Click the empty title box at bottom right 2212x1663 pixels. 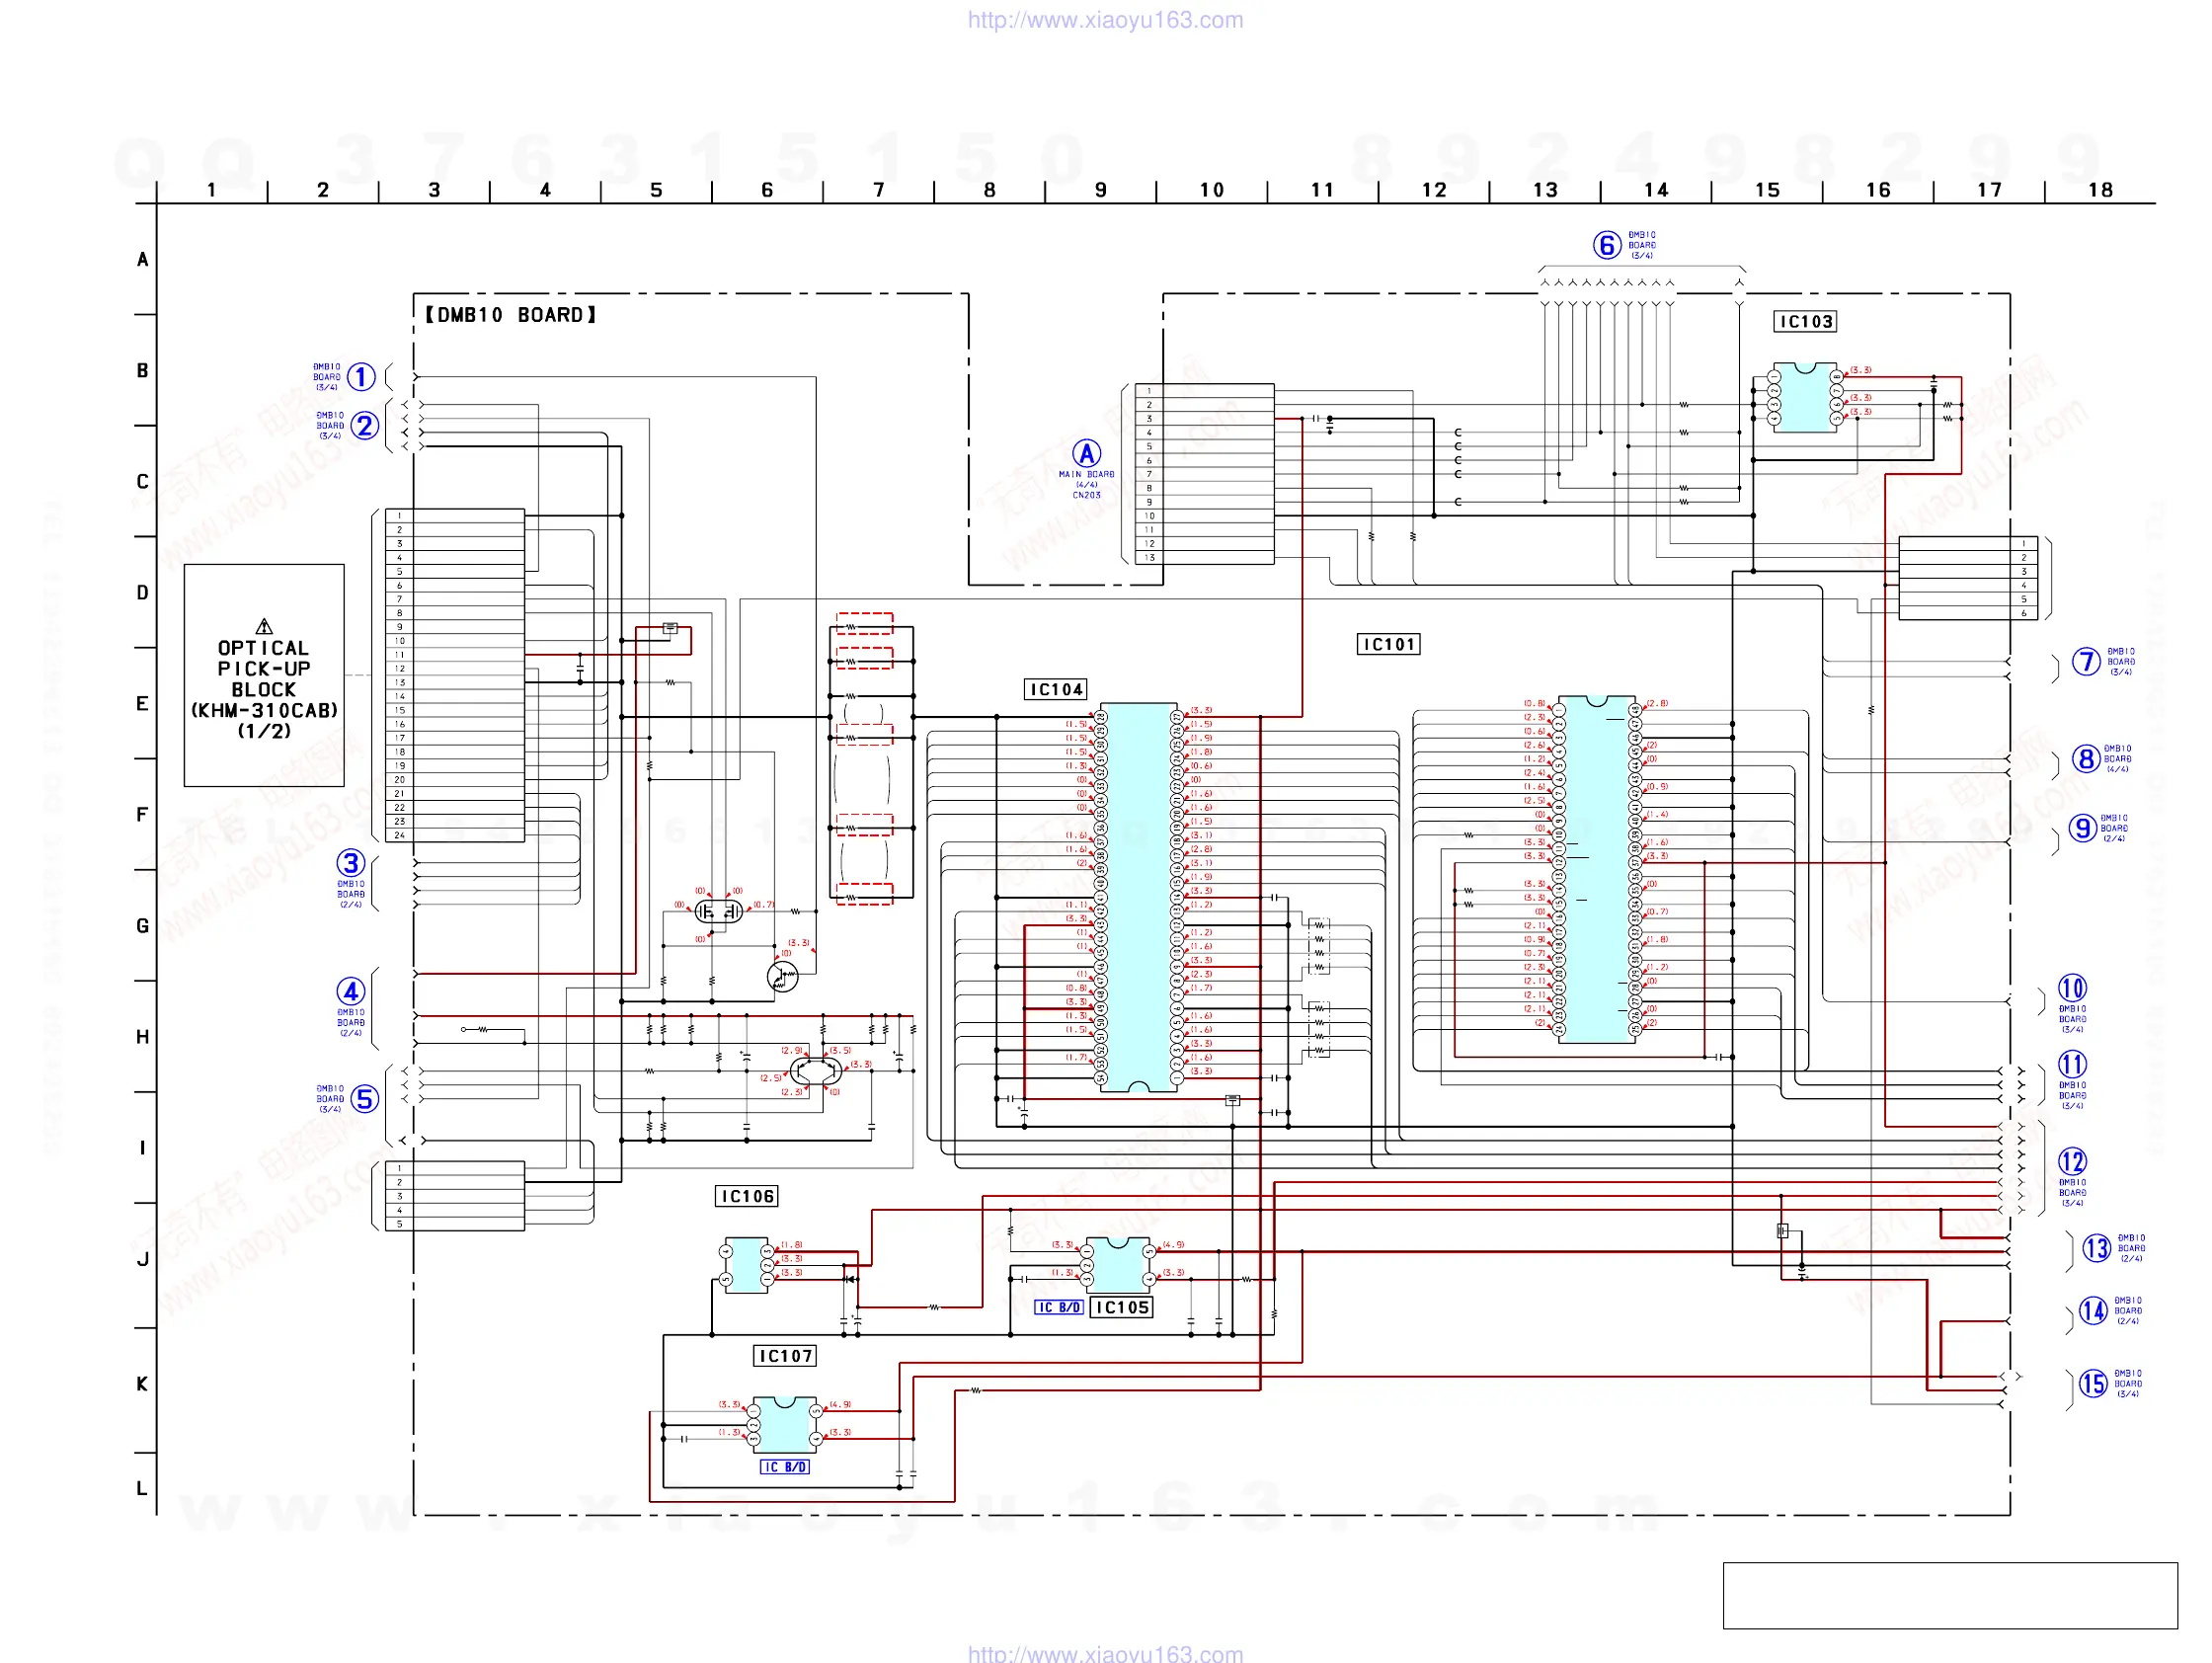[x=1949, y=1595]
